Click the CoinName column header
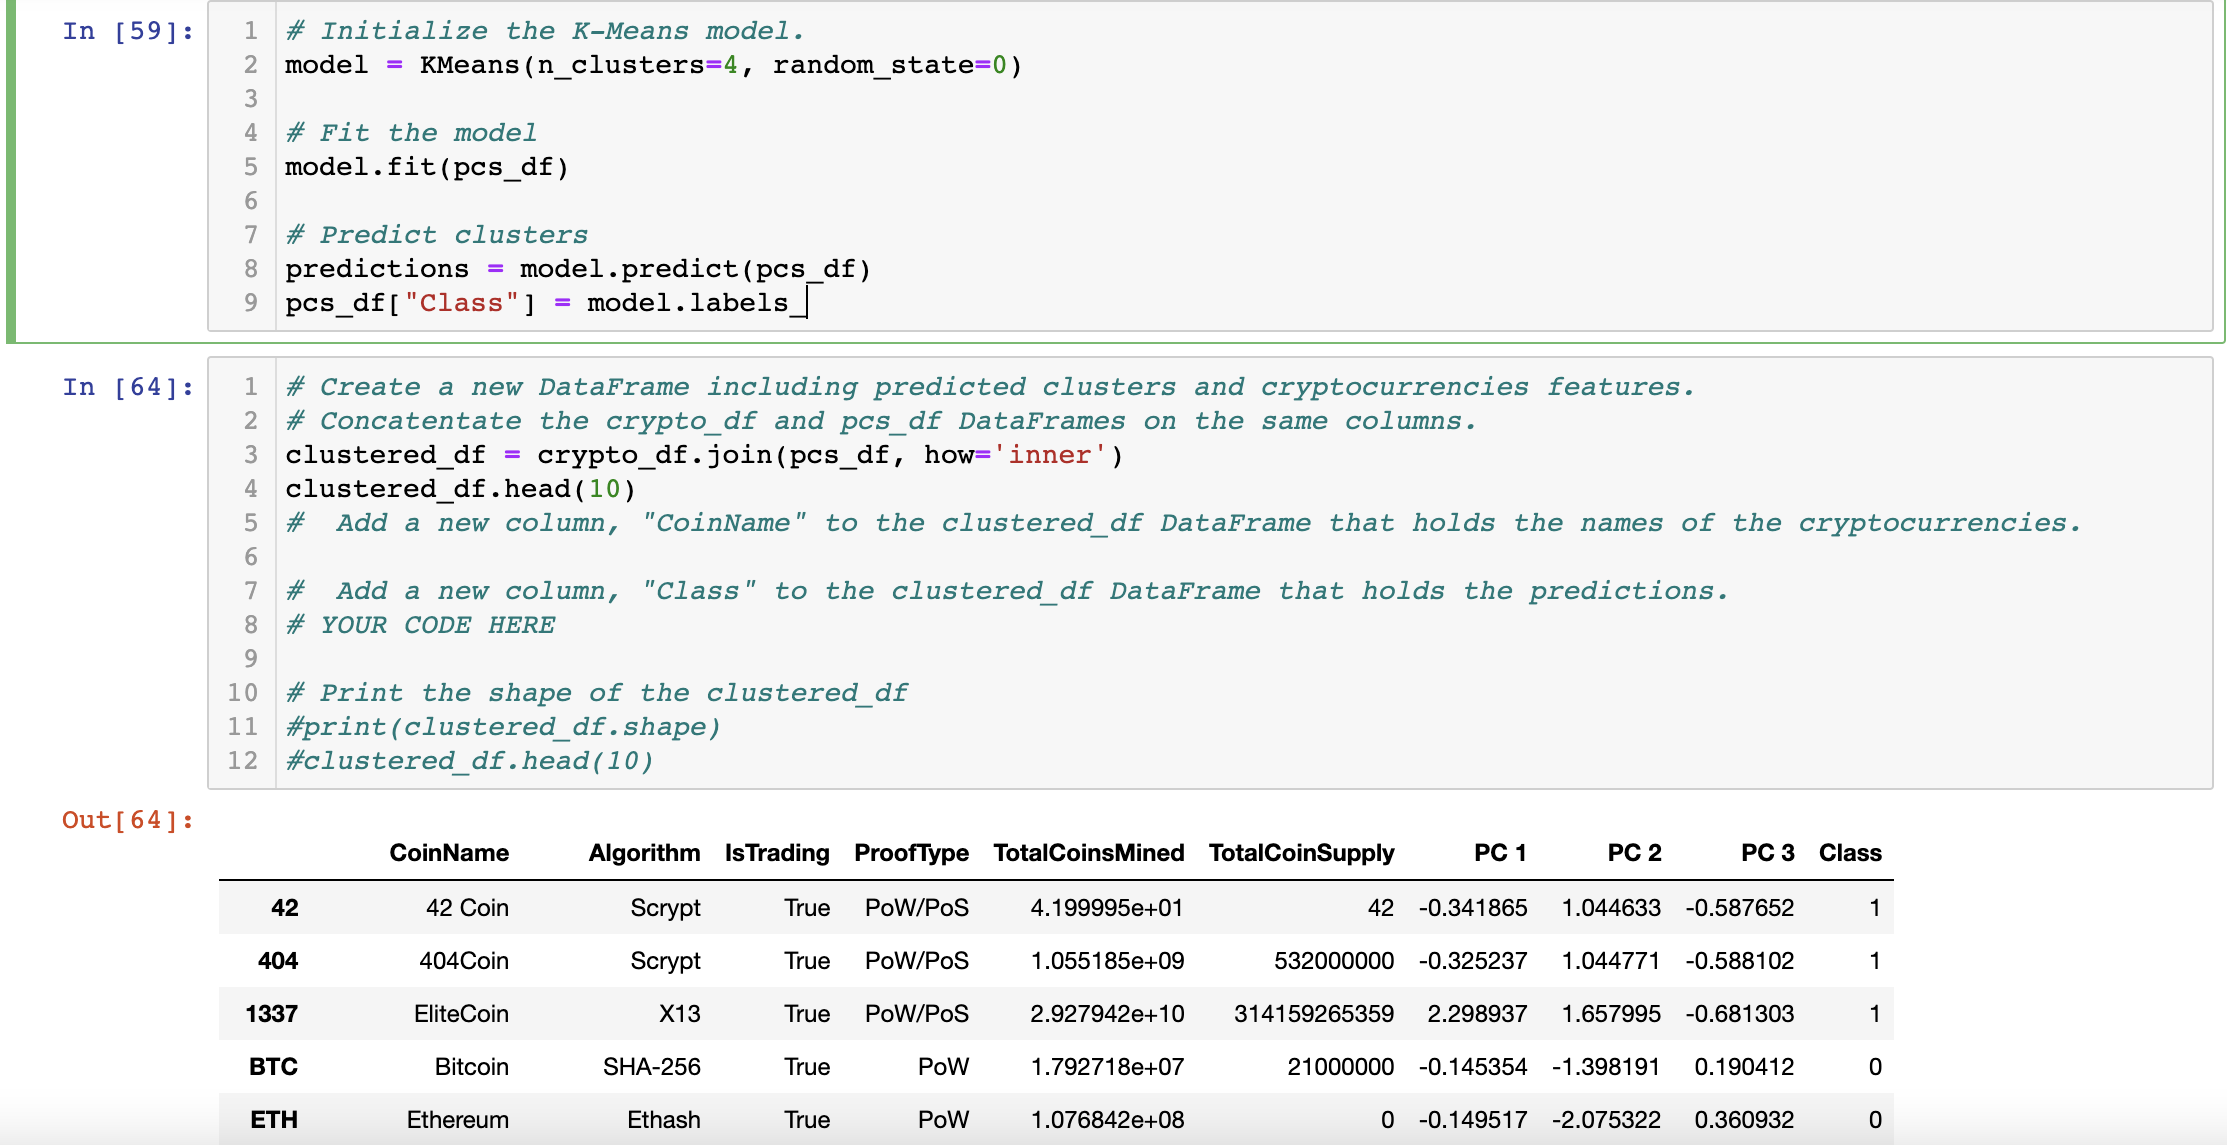2227x1145 pixels. click(449, 853)
